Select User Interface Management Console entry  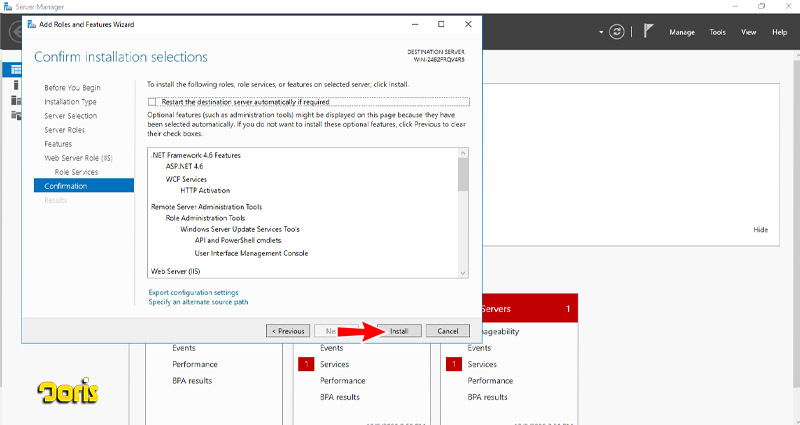click(251, 253)
